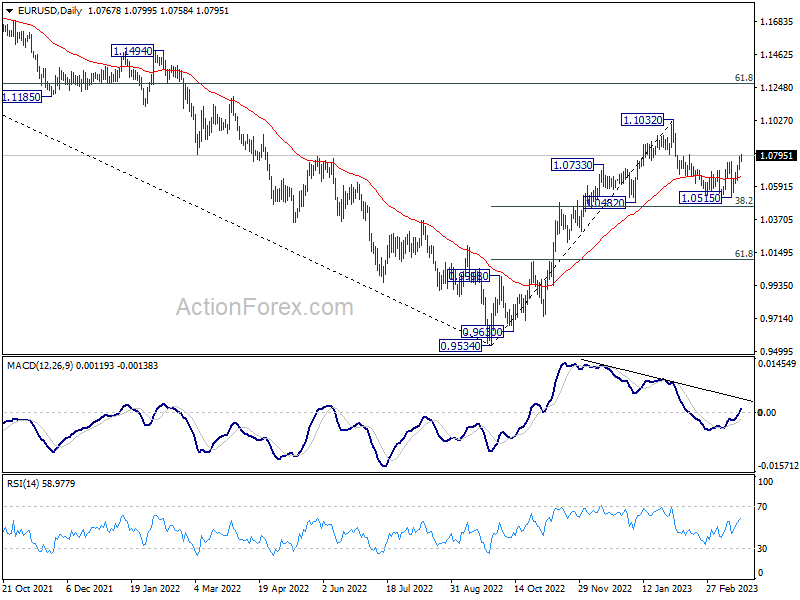Screen dimensions: 800x600
Task: Click the 12 Jan 2023 date label
Action: point(667,589)
